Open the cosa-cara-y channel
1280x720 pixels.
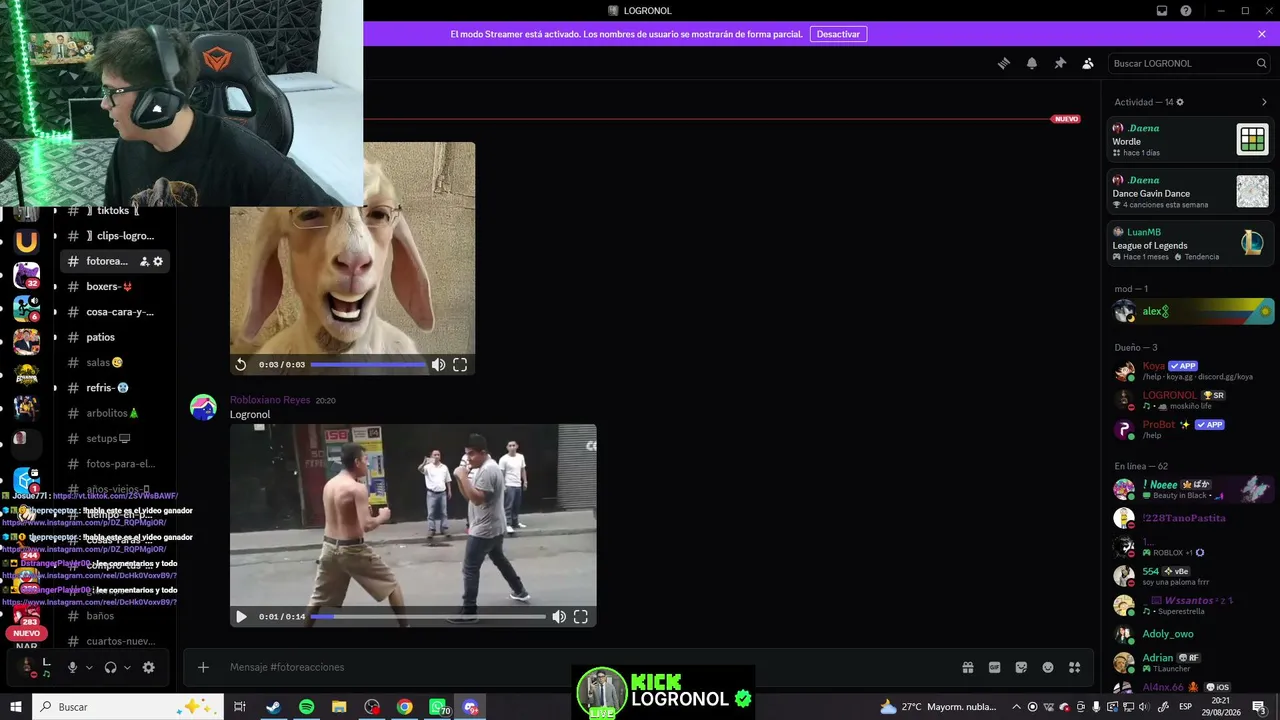114,312
